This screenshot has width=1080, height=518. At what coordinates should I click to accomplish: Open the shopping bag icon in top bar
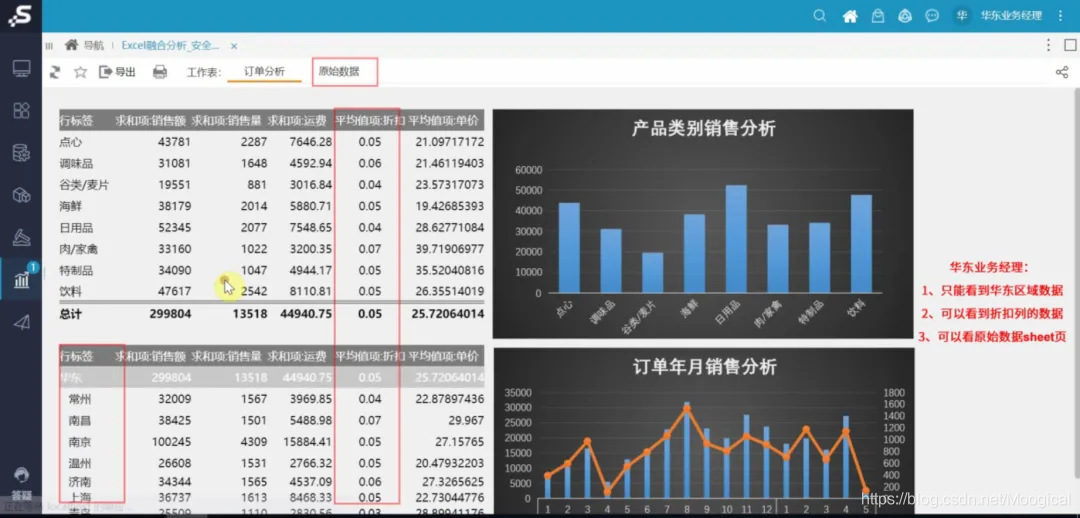[878, 16]
